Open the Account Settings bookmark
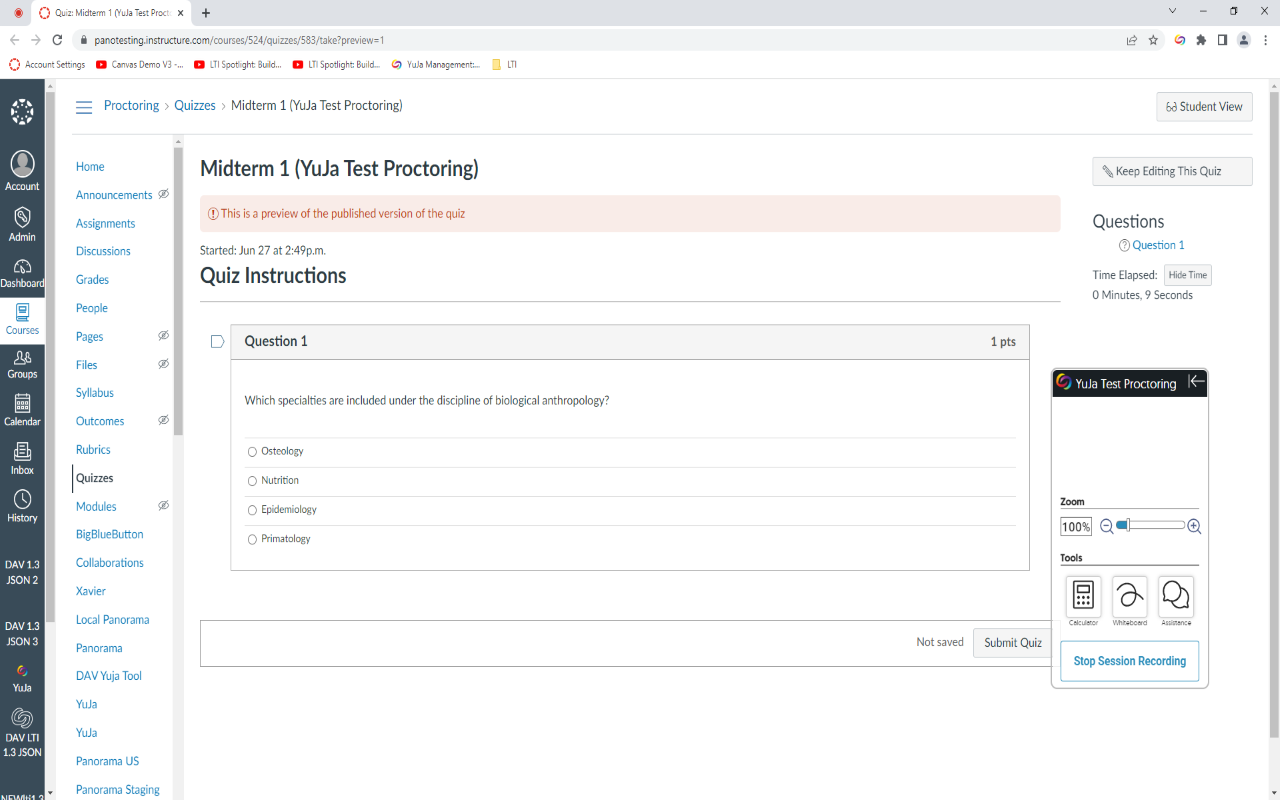Image resolution: width=1280 pixels, height=800 pixels. [47, 65]
